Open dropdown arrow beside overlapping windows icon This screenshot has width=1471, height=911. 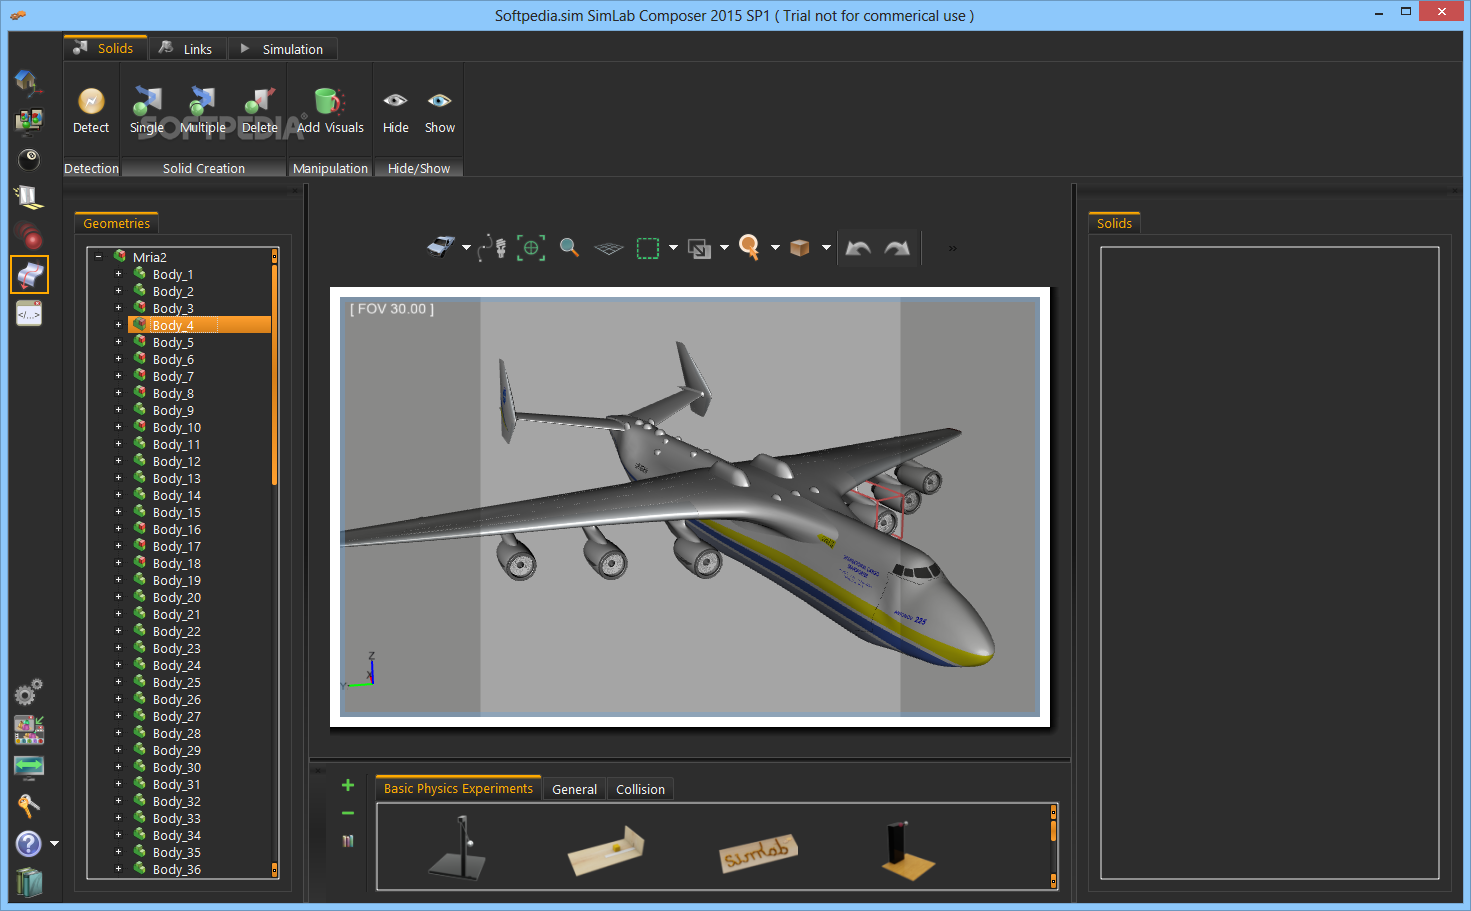724,248
